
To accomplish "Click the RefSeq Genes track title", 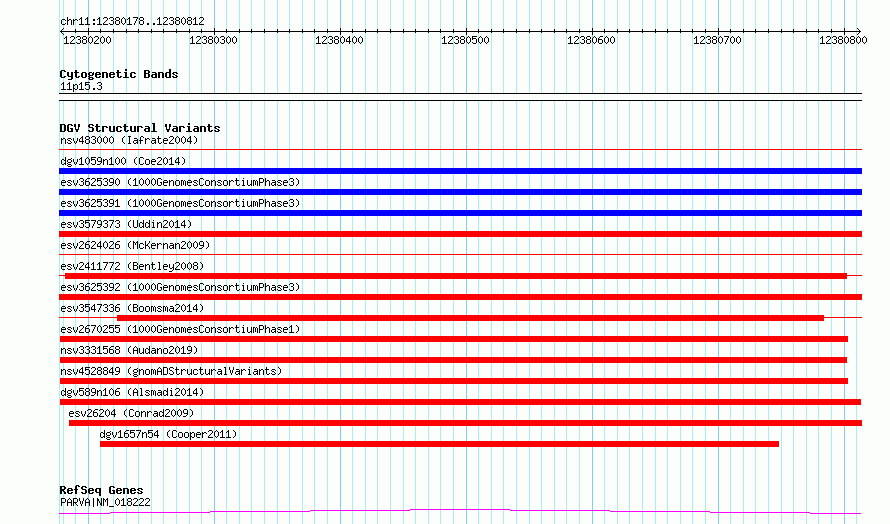I will pyautogui.click(x=101, y=490).
